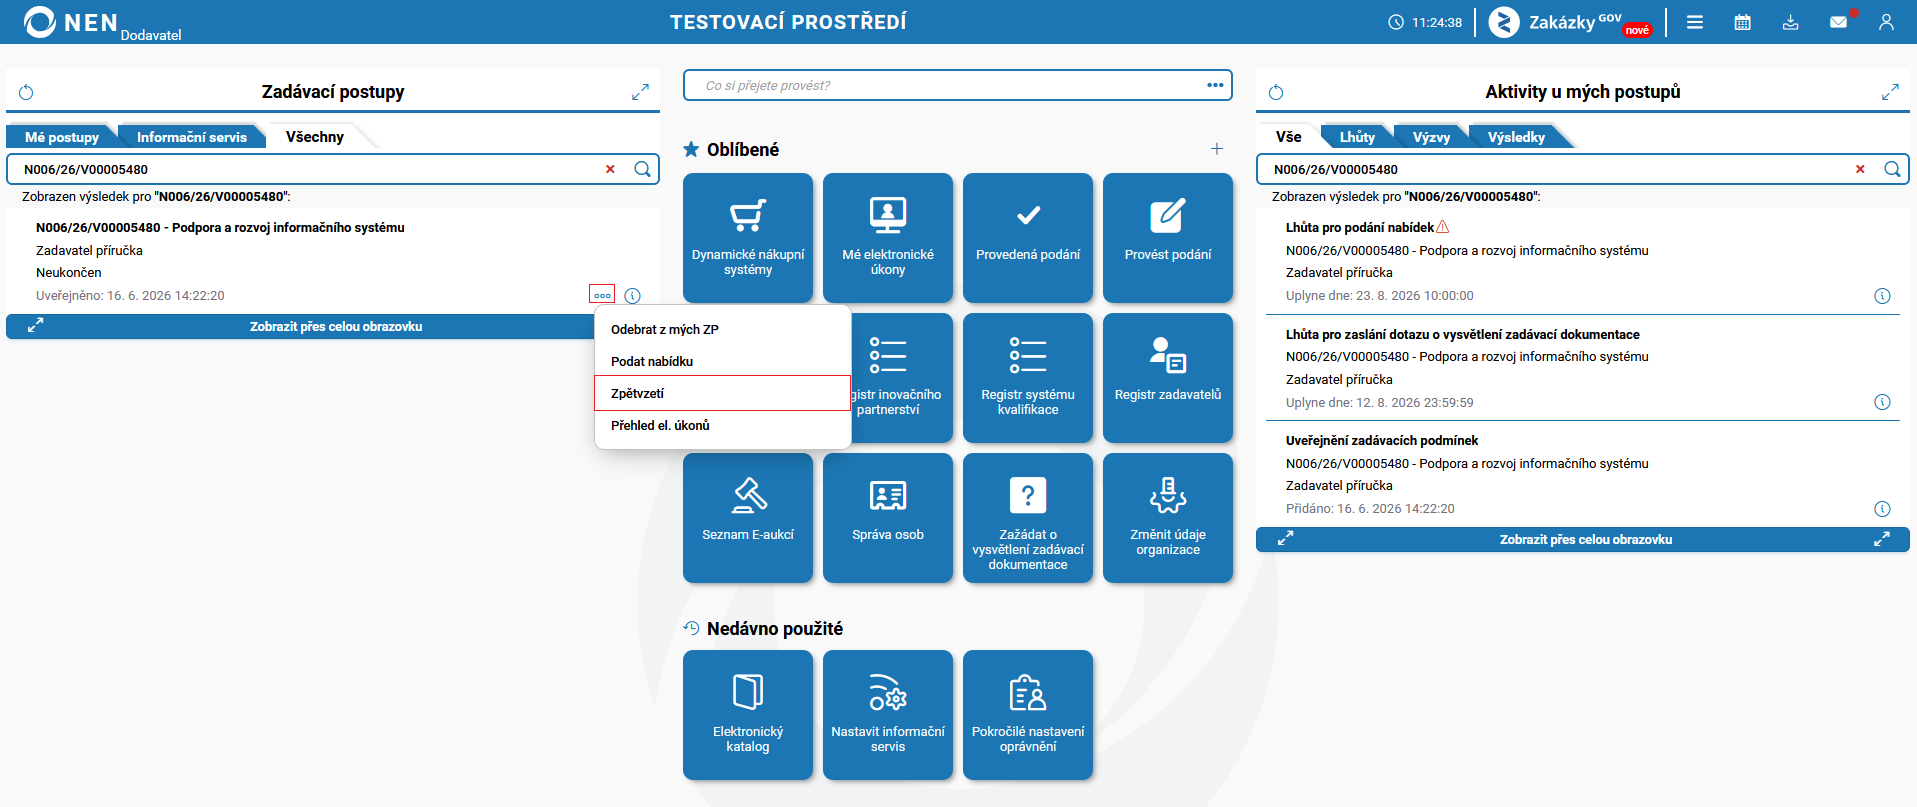Screen dimensions: 1917x807
Task: Select the Vše tab in activities
Action: 1289,137
